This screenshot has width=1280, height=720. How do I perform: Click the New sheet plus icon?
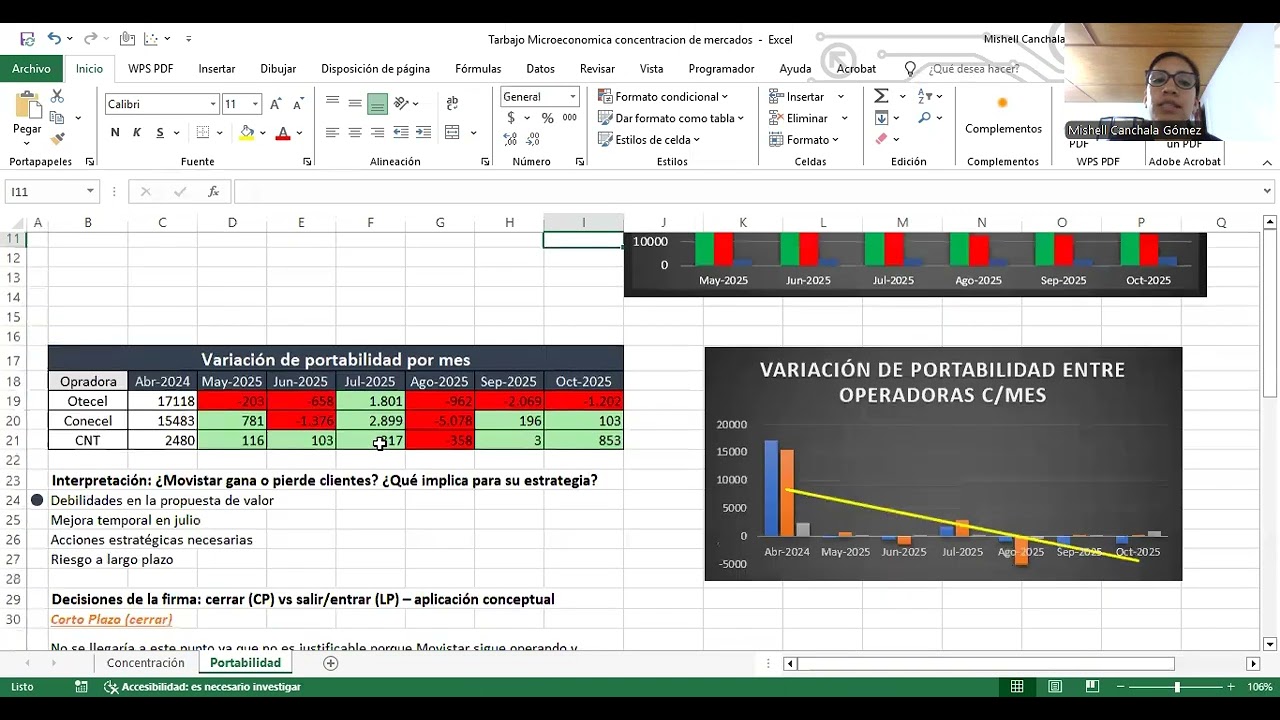point(331,663)
